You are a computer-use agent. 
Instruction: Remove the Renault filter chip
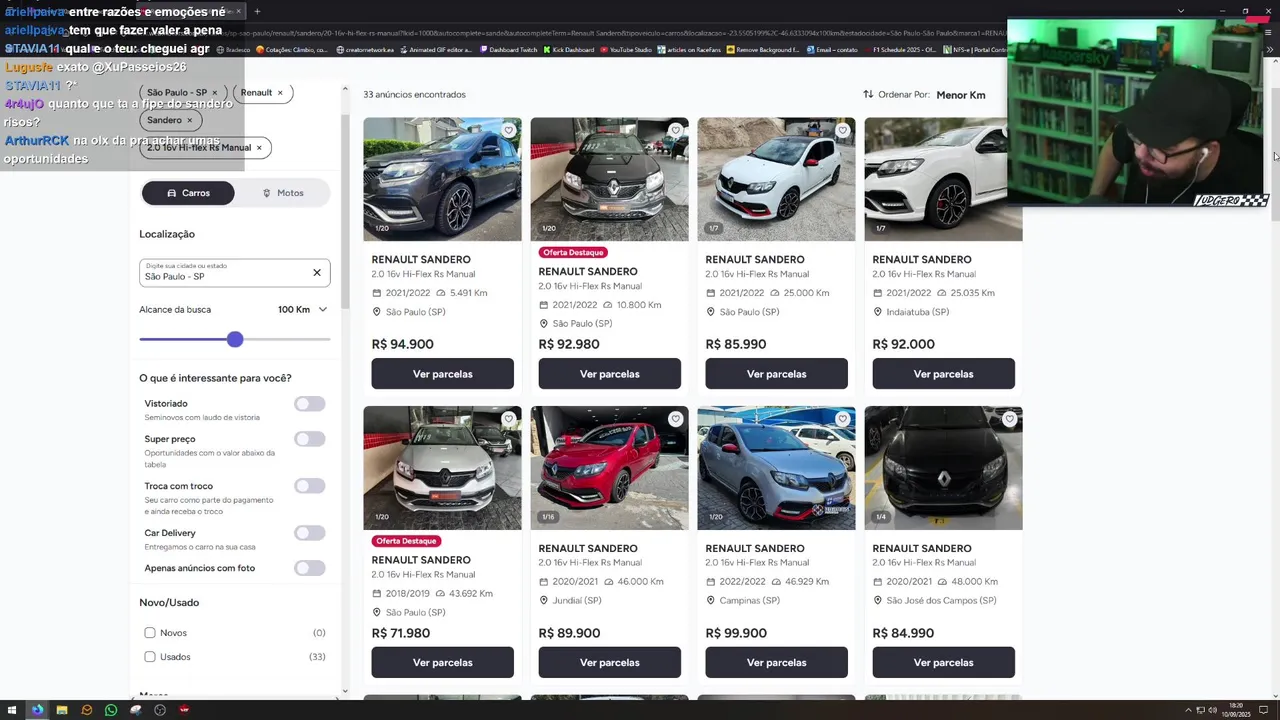[280, 93]
